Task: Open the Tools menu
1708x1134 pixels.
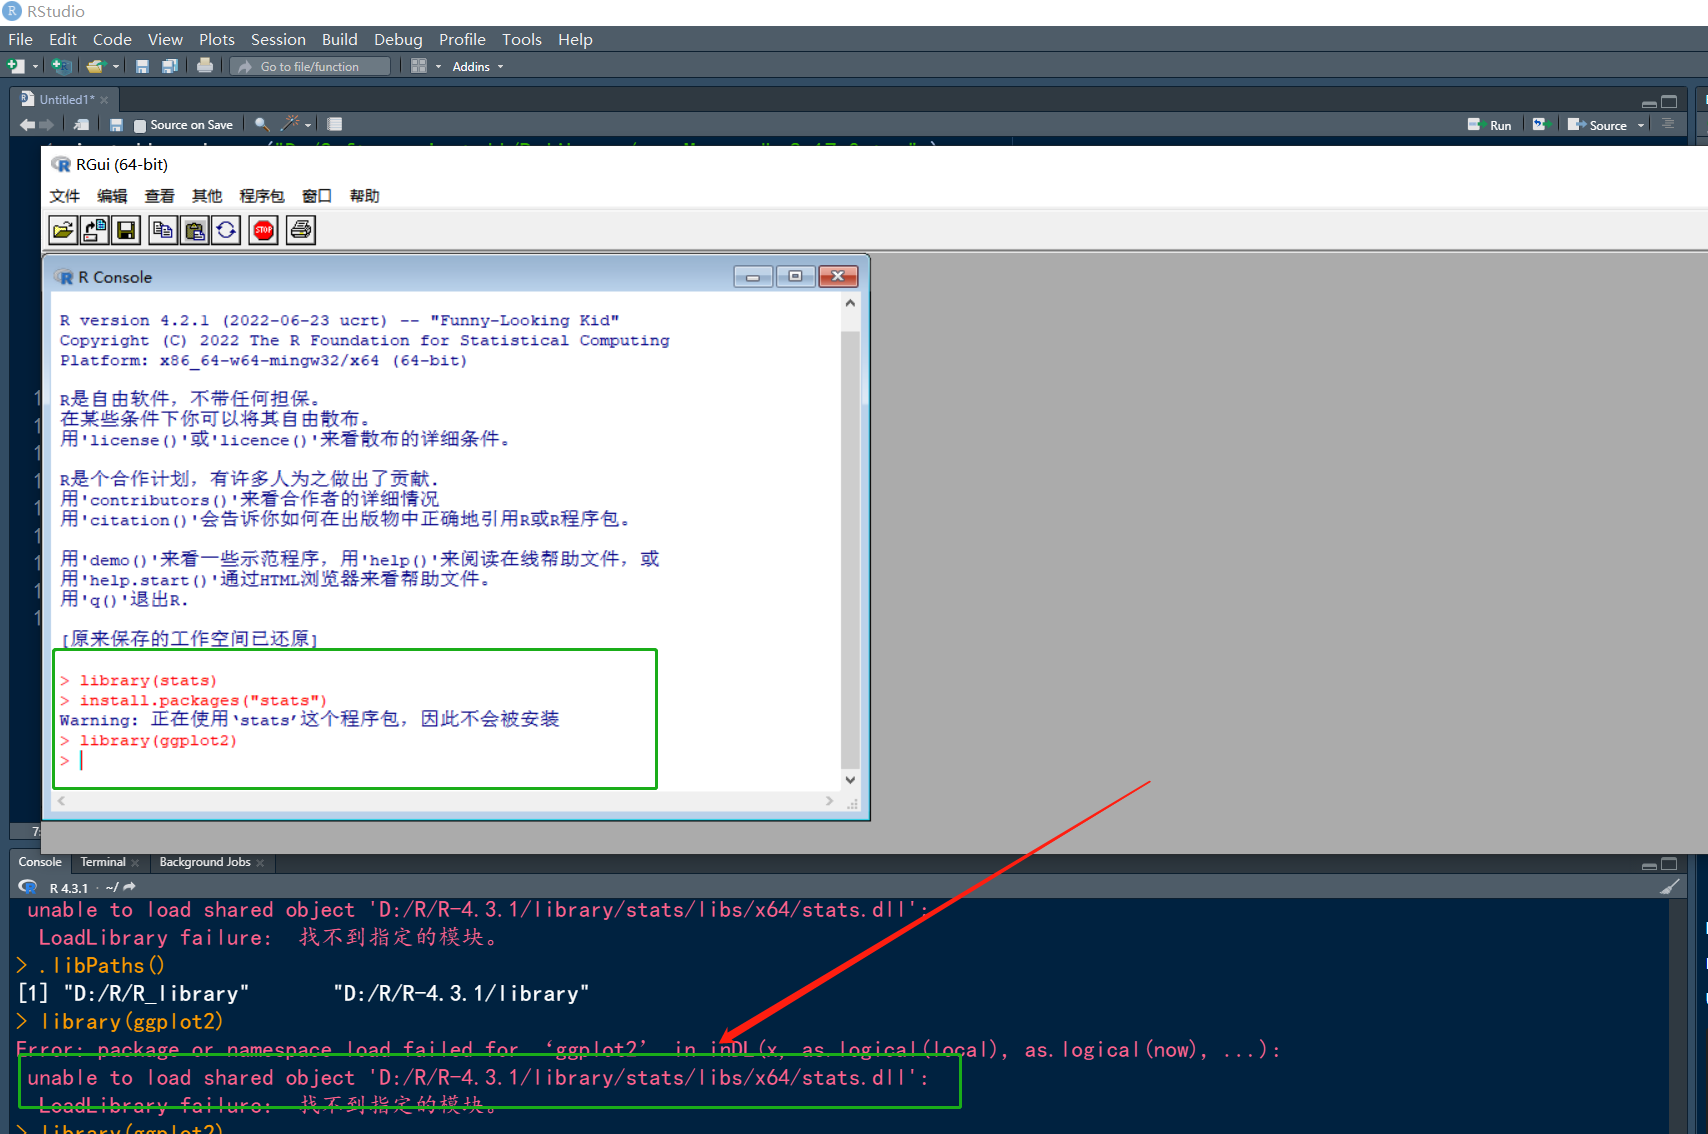Action: click(521, 39)
